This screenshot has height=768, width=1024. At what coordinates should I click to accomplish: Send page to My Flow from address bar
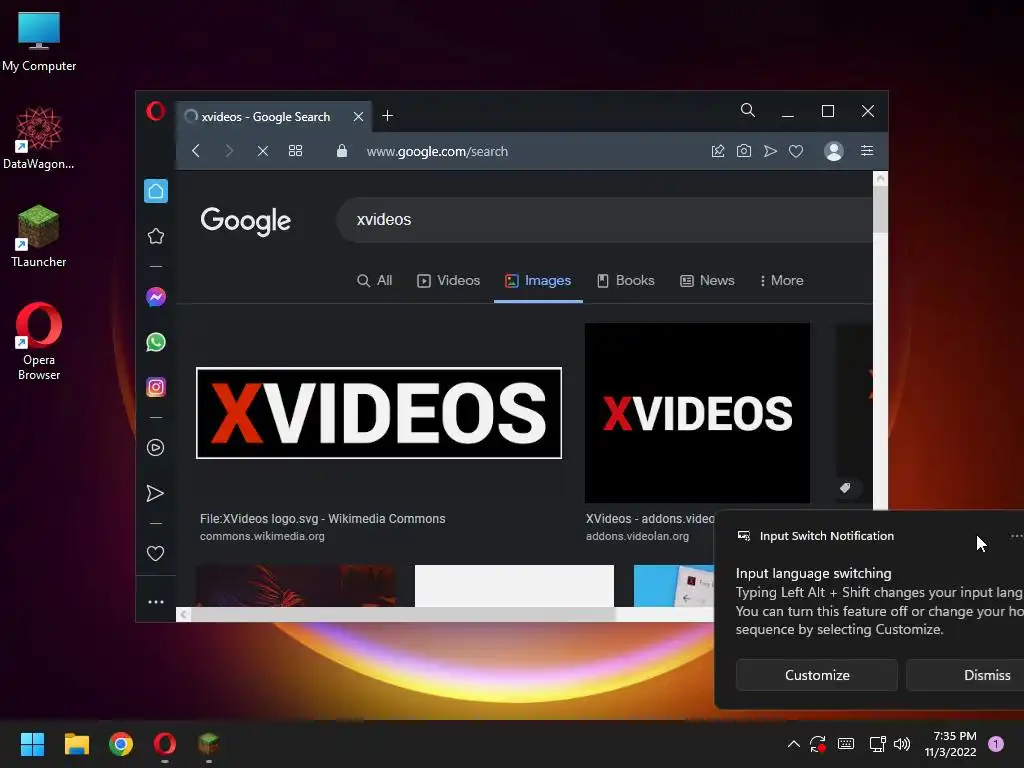pos(770,151)
